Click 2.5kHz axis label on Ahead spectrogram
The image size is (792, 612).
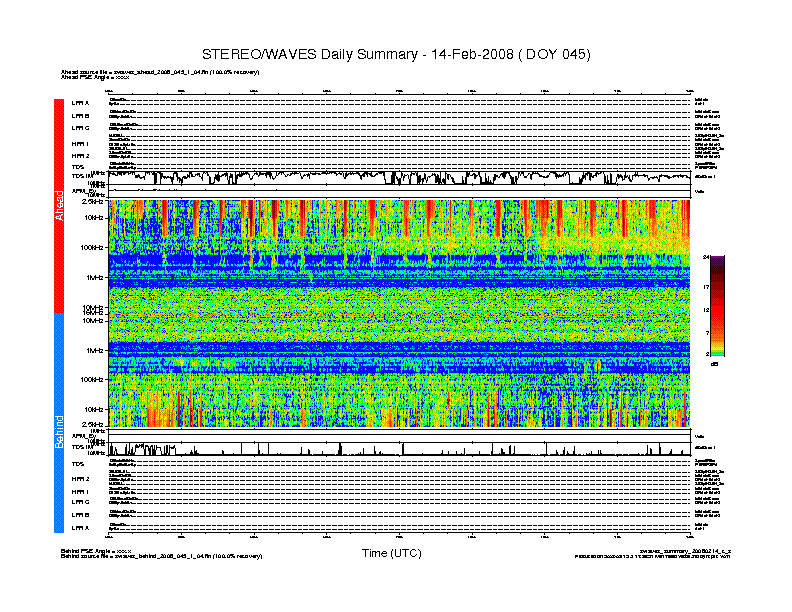pyautogui.click(x=92, y=201)
